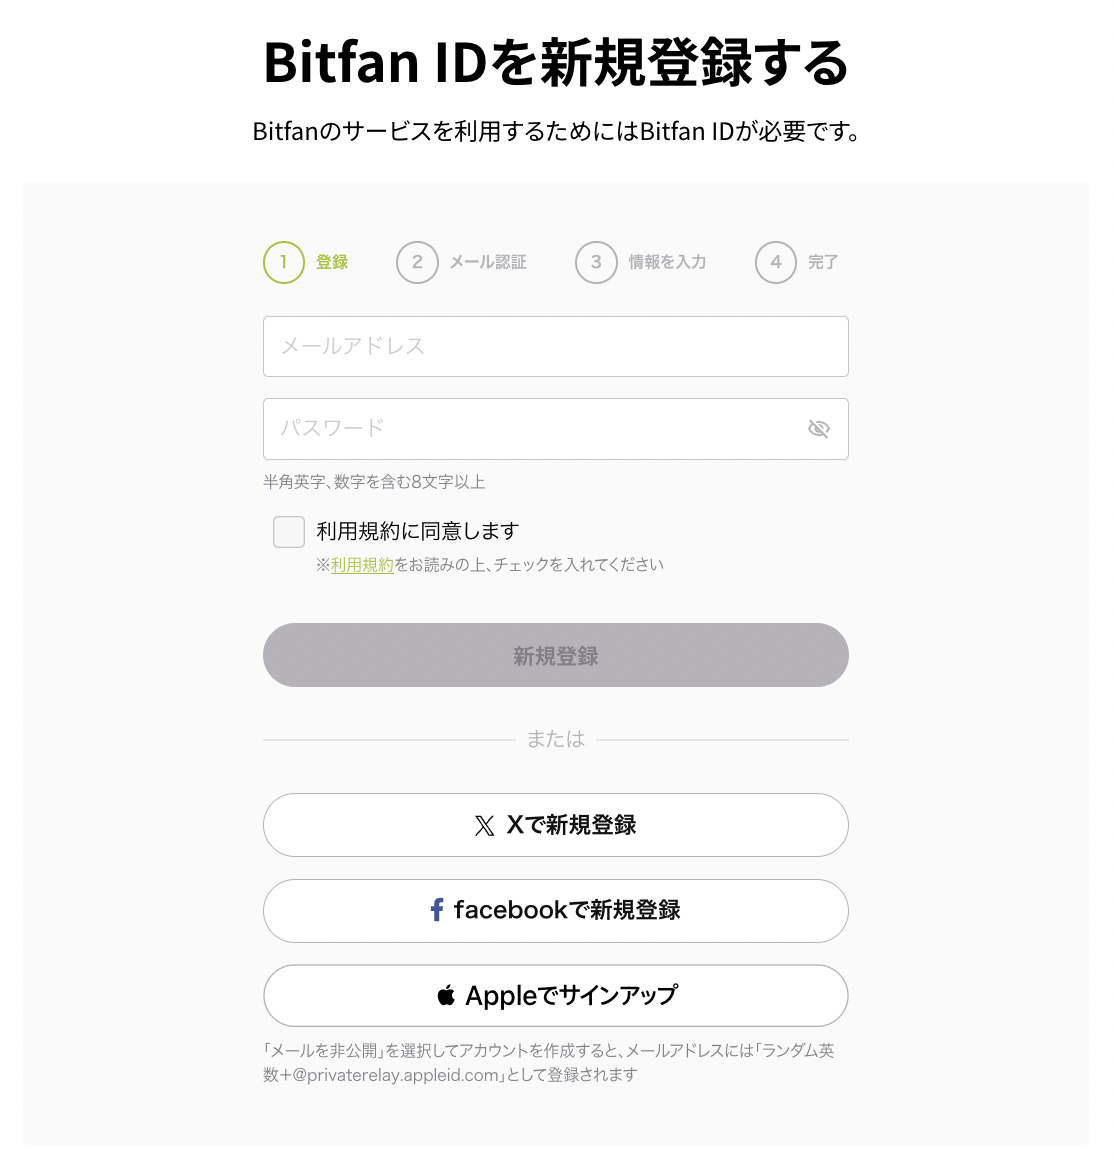Screen dimensions: 1114x1166
Task: Select the メール認証 step label
Action: 488,262
